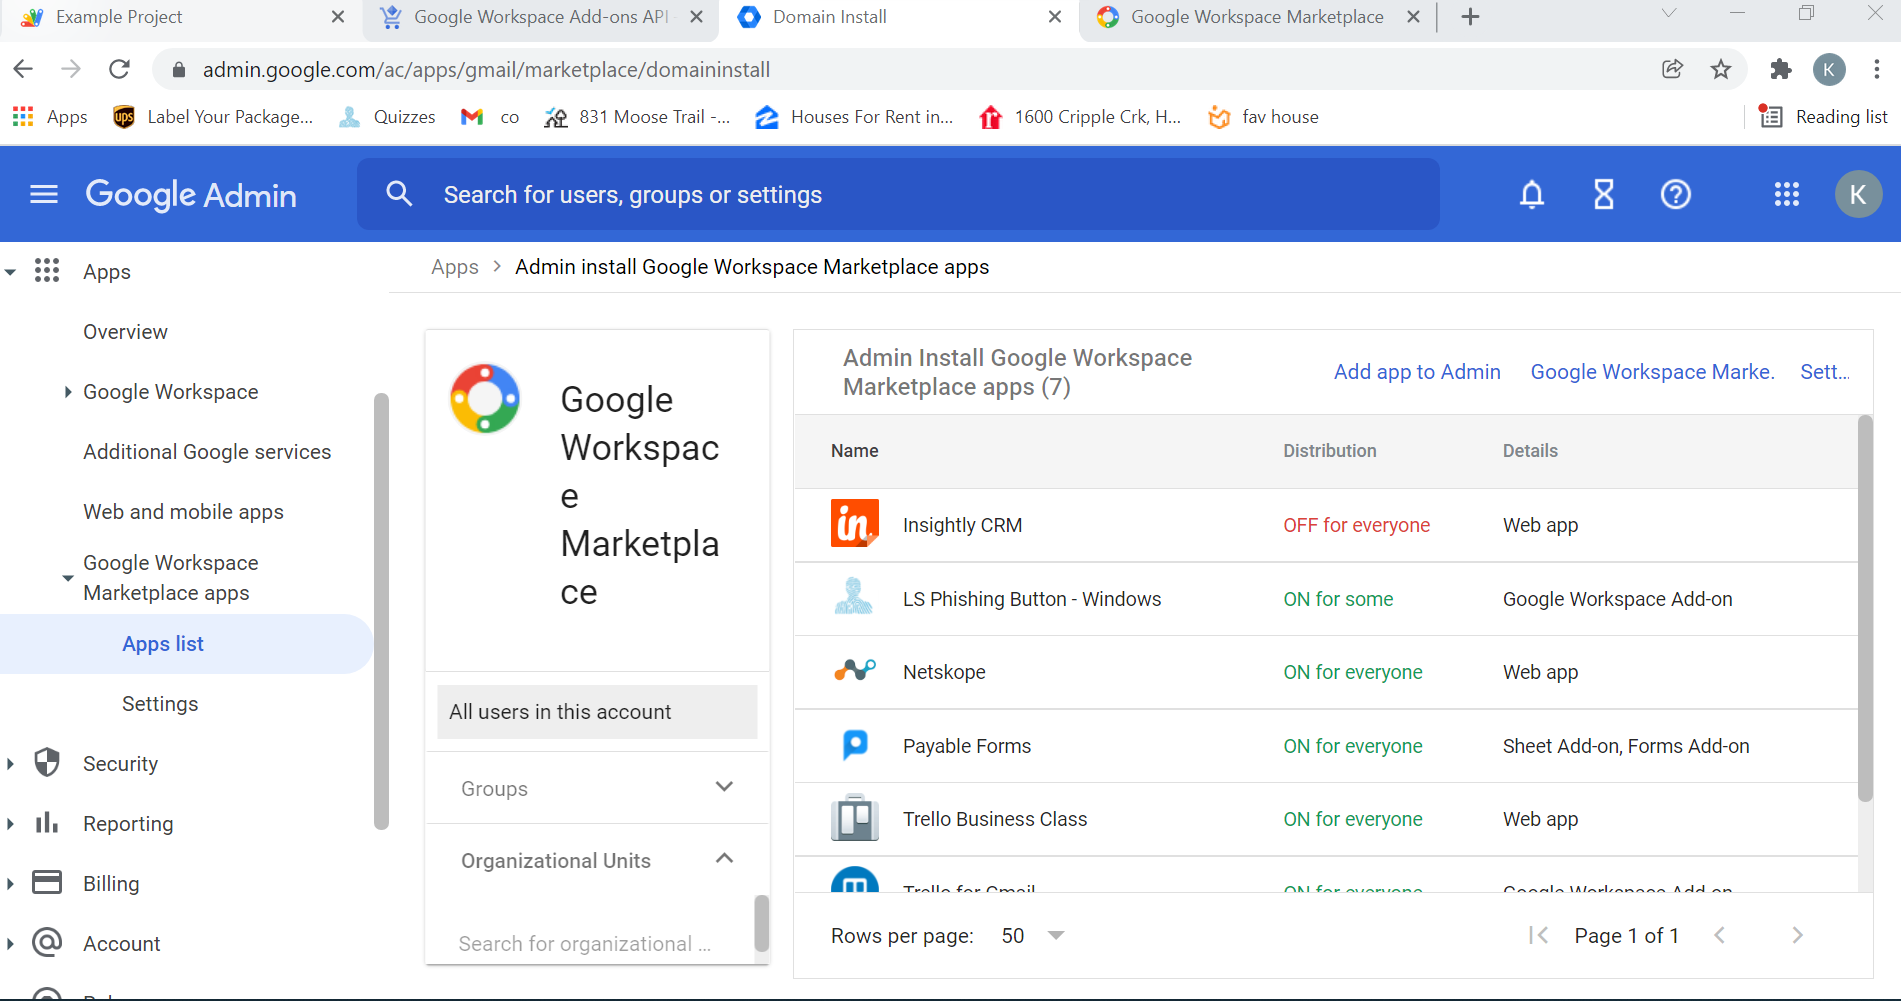Click the Add app to Admin link

1417,372
